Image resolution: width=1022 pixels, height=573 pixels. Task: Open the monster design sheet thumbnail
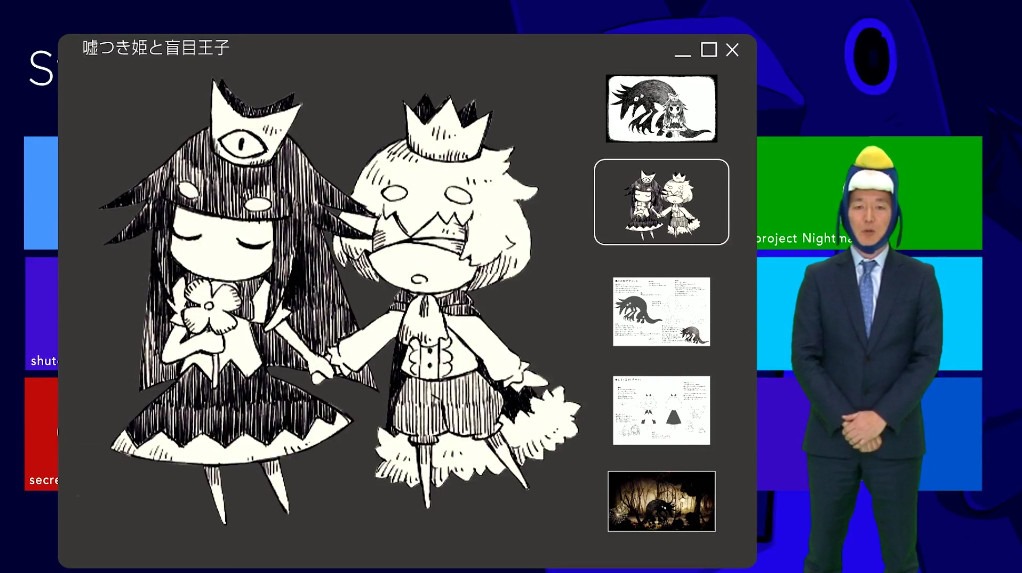[661, 312]
